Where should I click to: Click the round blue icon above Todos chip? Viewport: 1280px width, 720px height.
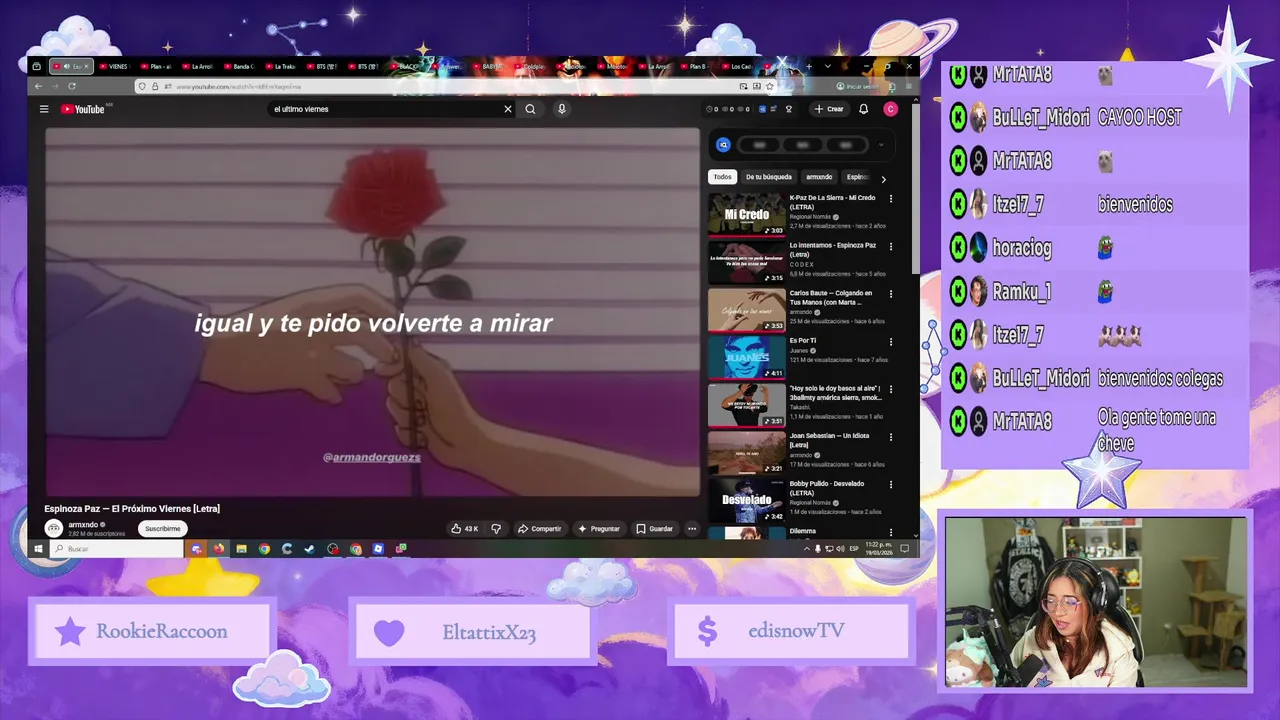click(x=723, y=145)
